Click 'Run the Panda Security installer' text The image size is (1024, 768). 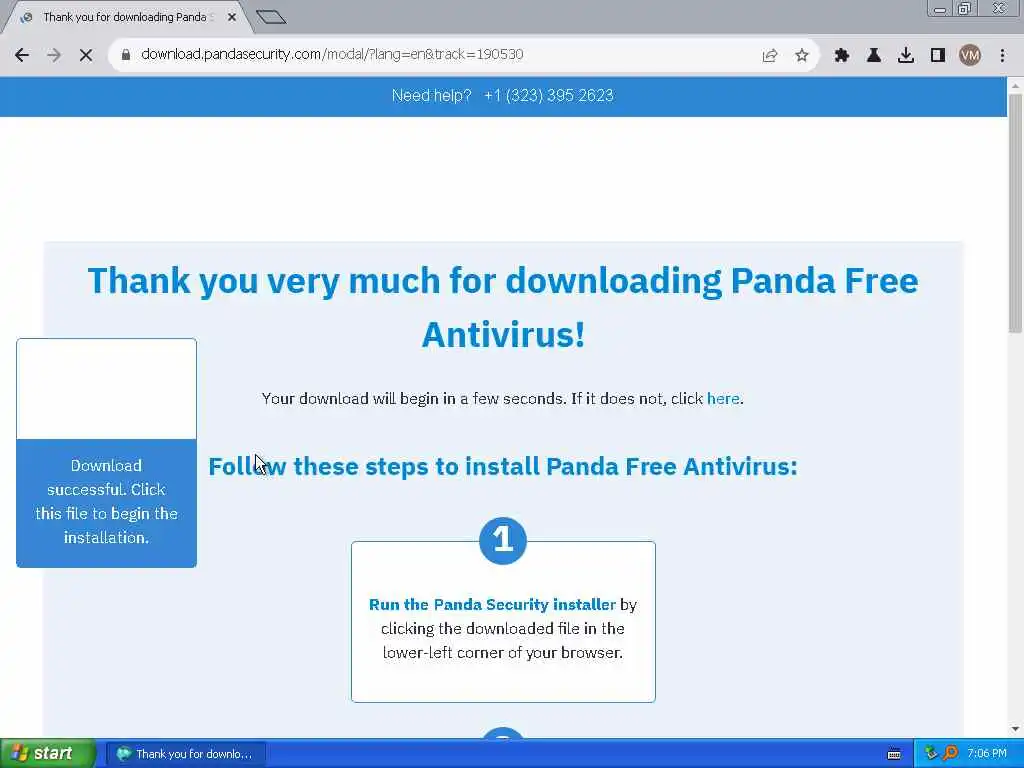coord(492,604)
